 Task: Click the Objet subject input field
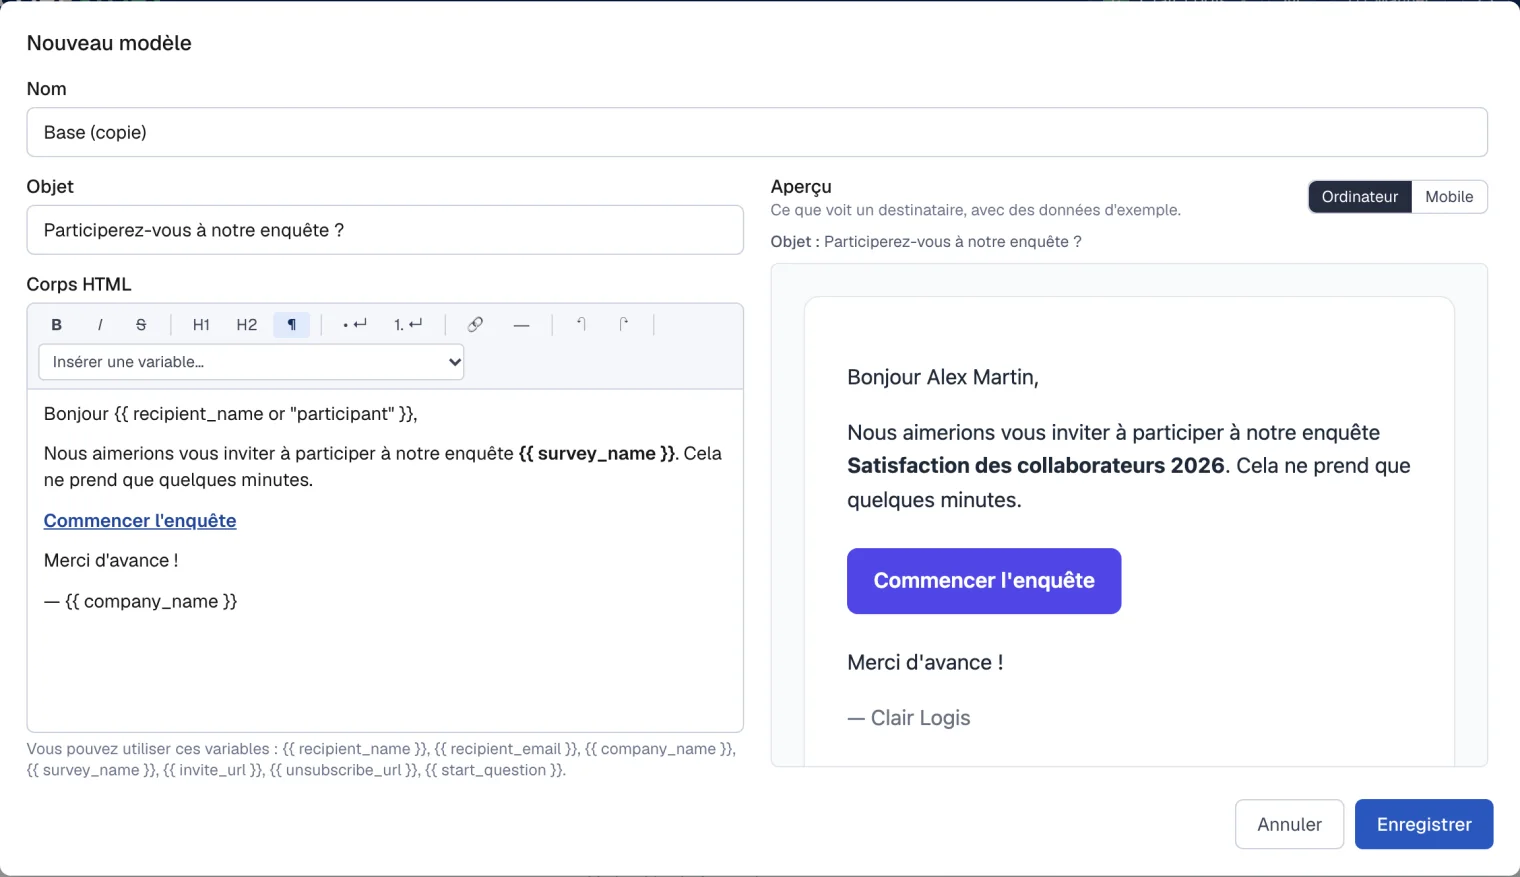point(385,230)
